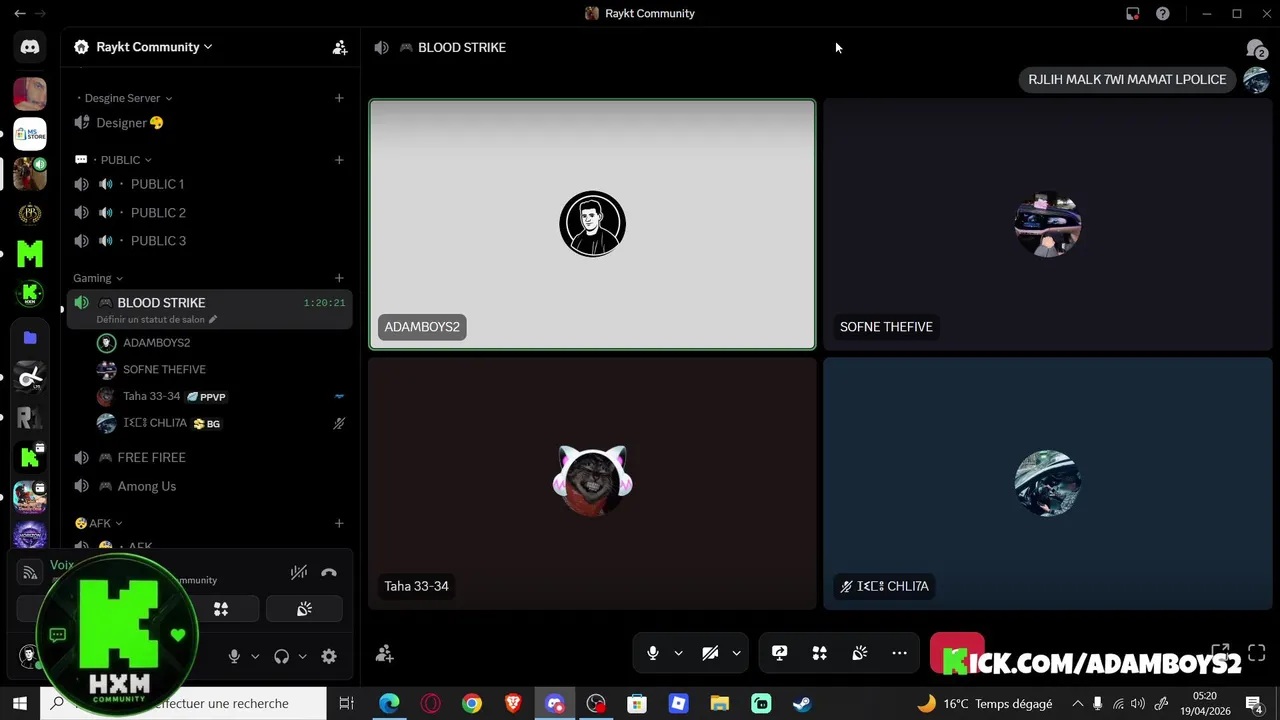Focus the ADAMBOYS2 video tile

click(592, 224)
